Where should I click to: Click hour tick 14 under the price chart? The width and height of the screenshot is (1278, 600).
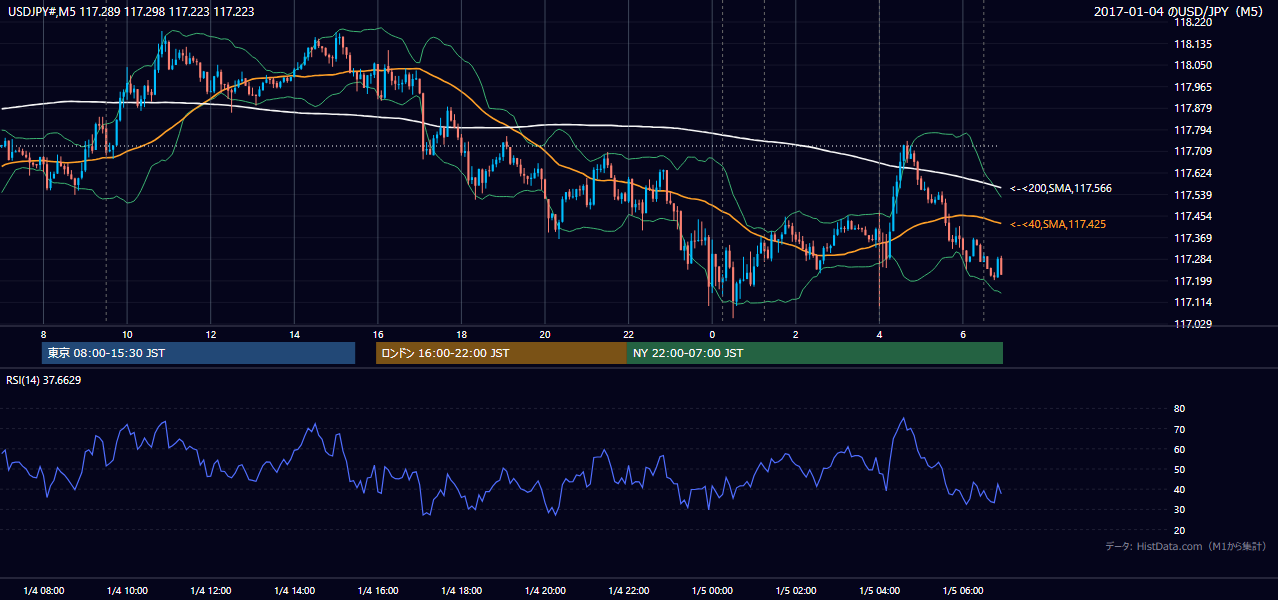point(294,334)
